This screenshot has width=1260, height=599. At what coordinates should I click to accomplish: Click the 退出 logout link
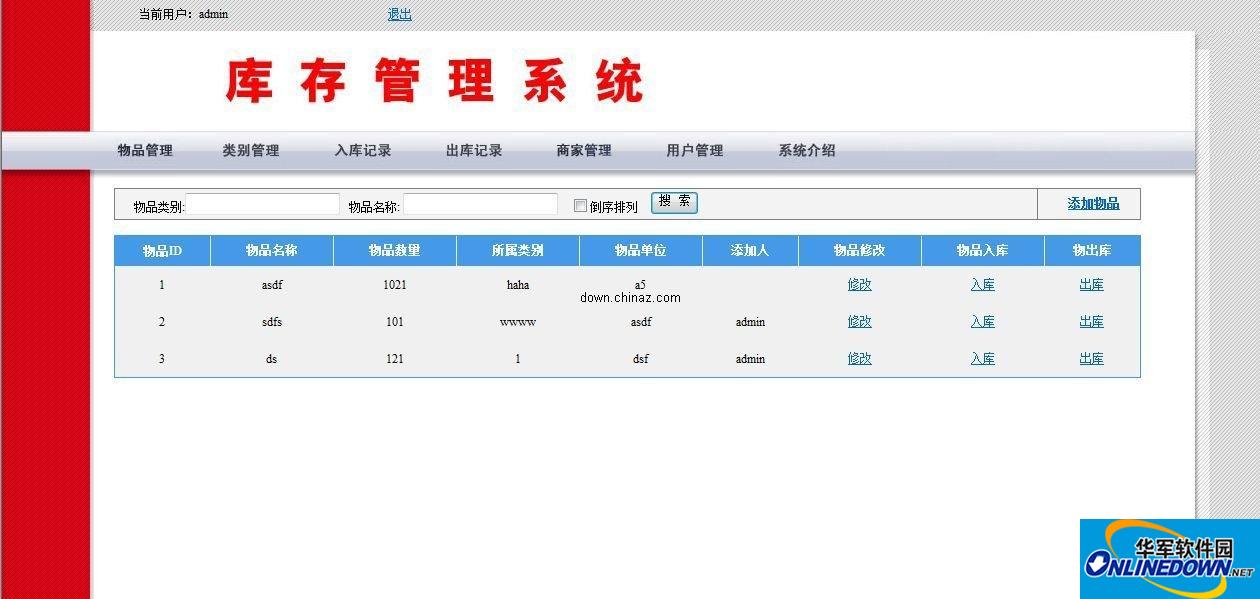point(398,14)
